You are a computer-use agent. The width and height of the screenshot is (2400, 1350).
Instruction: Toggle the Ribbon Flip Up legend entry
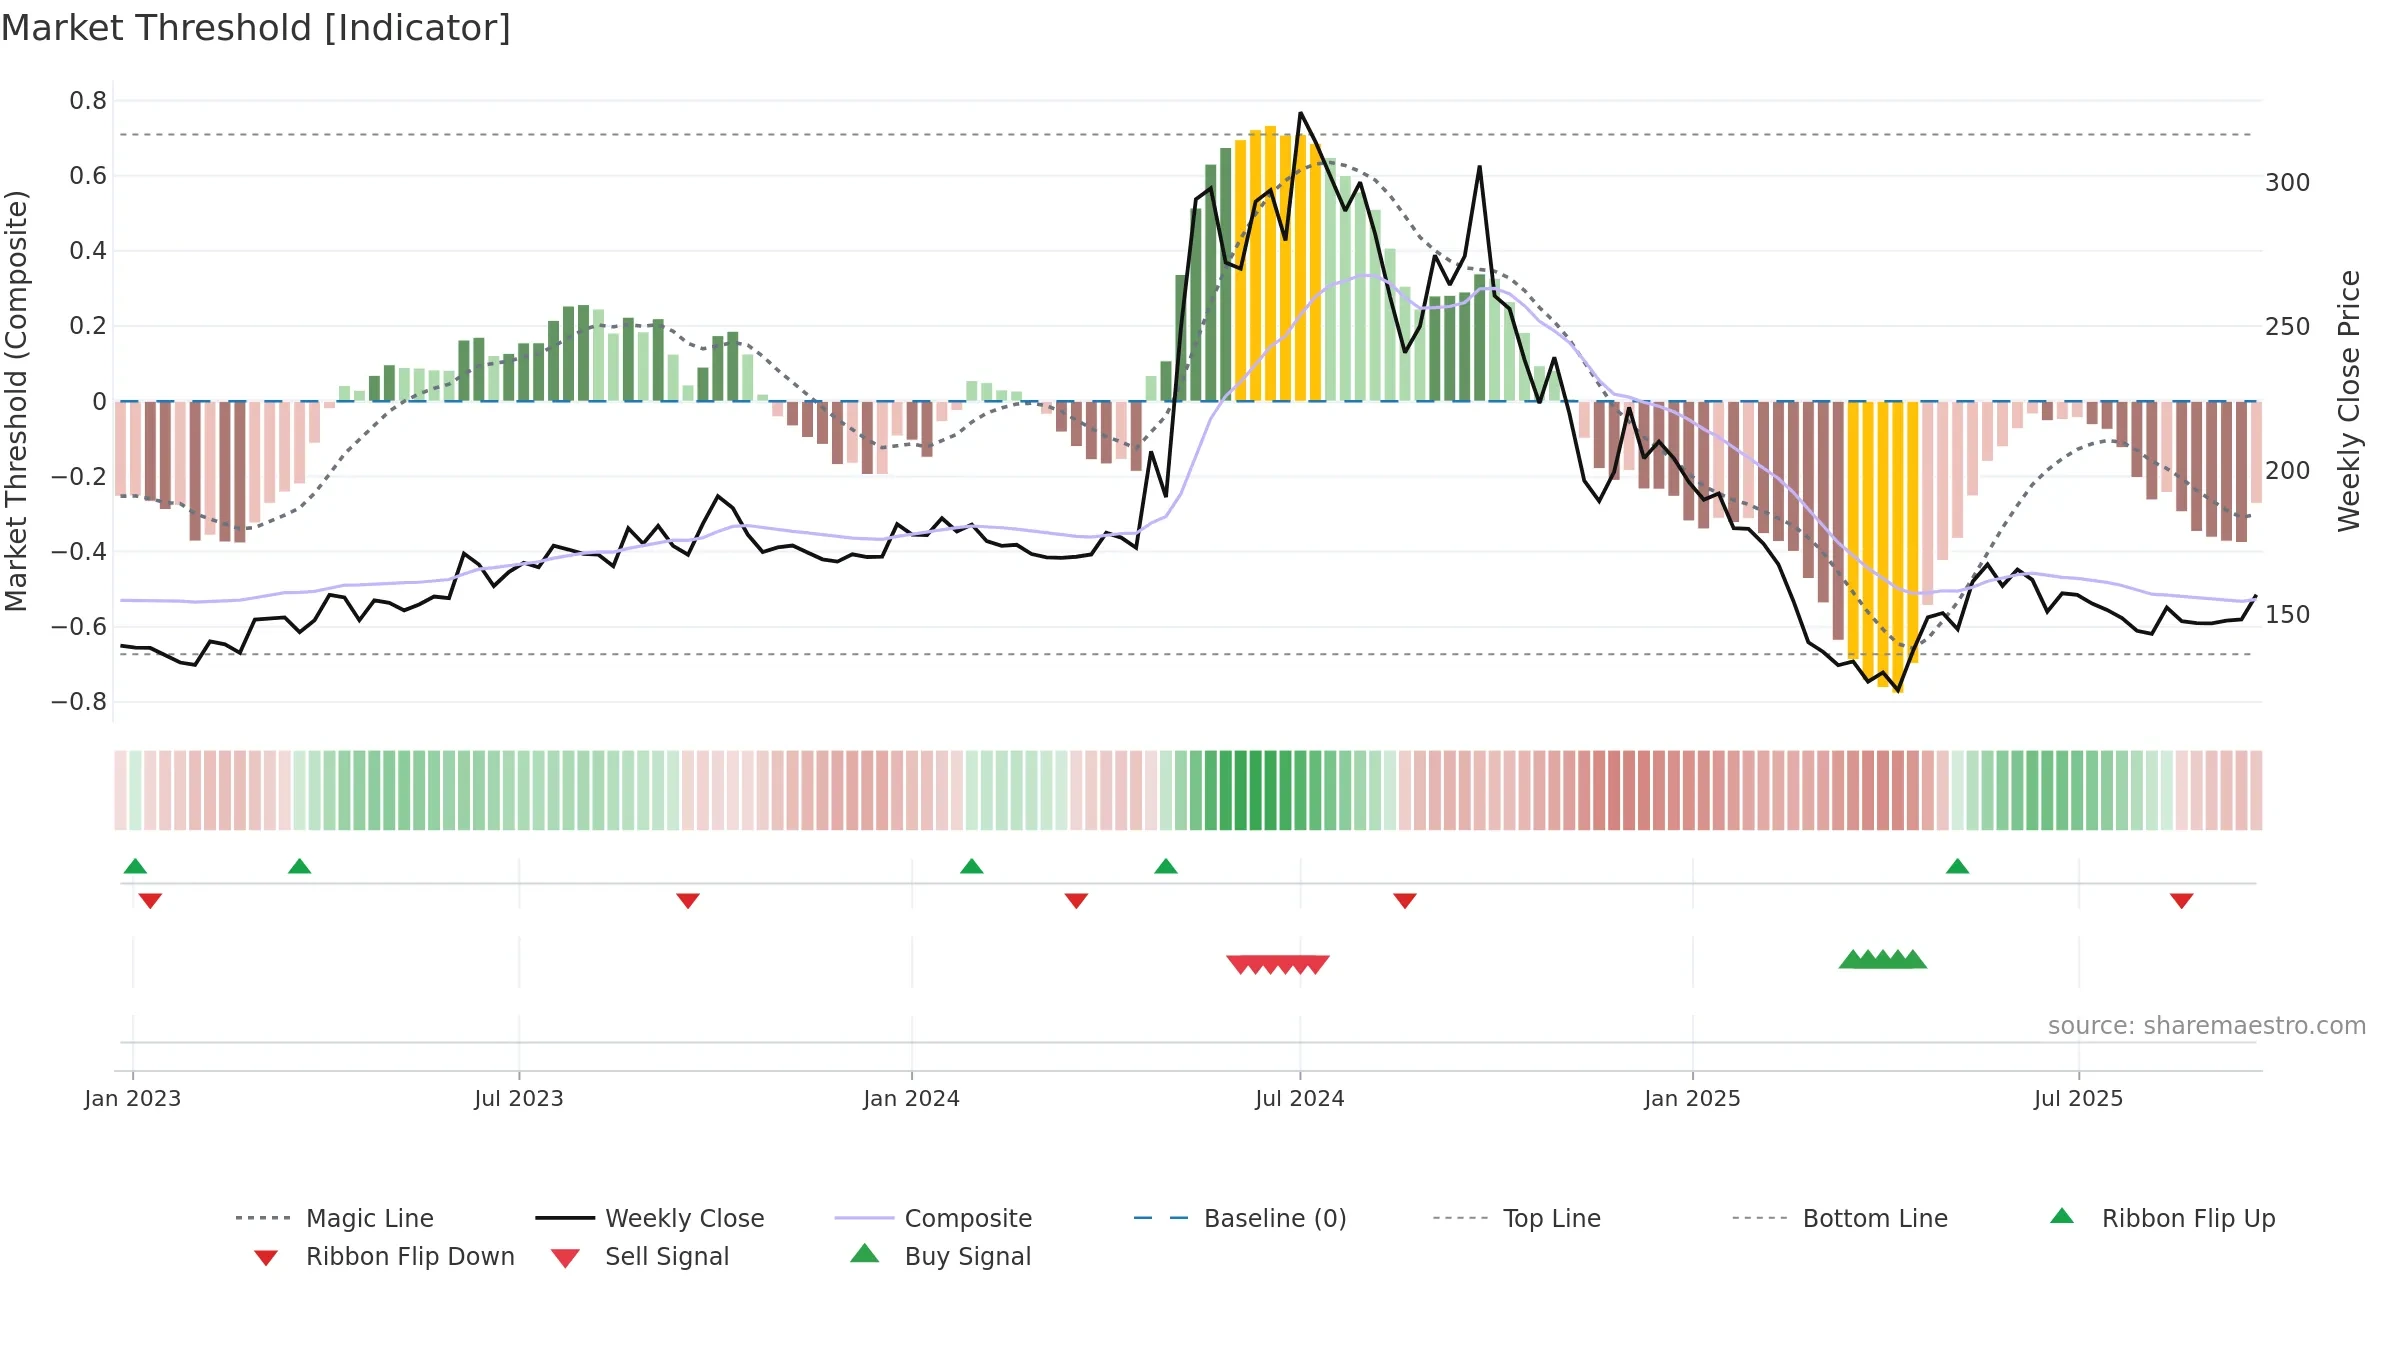(x=2162, y=1218)
